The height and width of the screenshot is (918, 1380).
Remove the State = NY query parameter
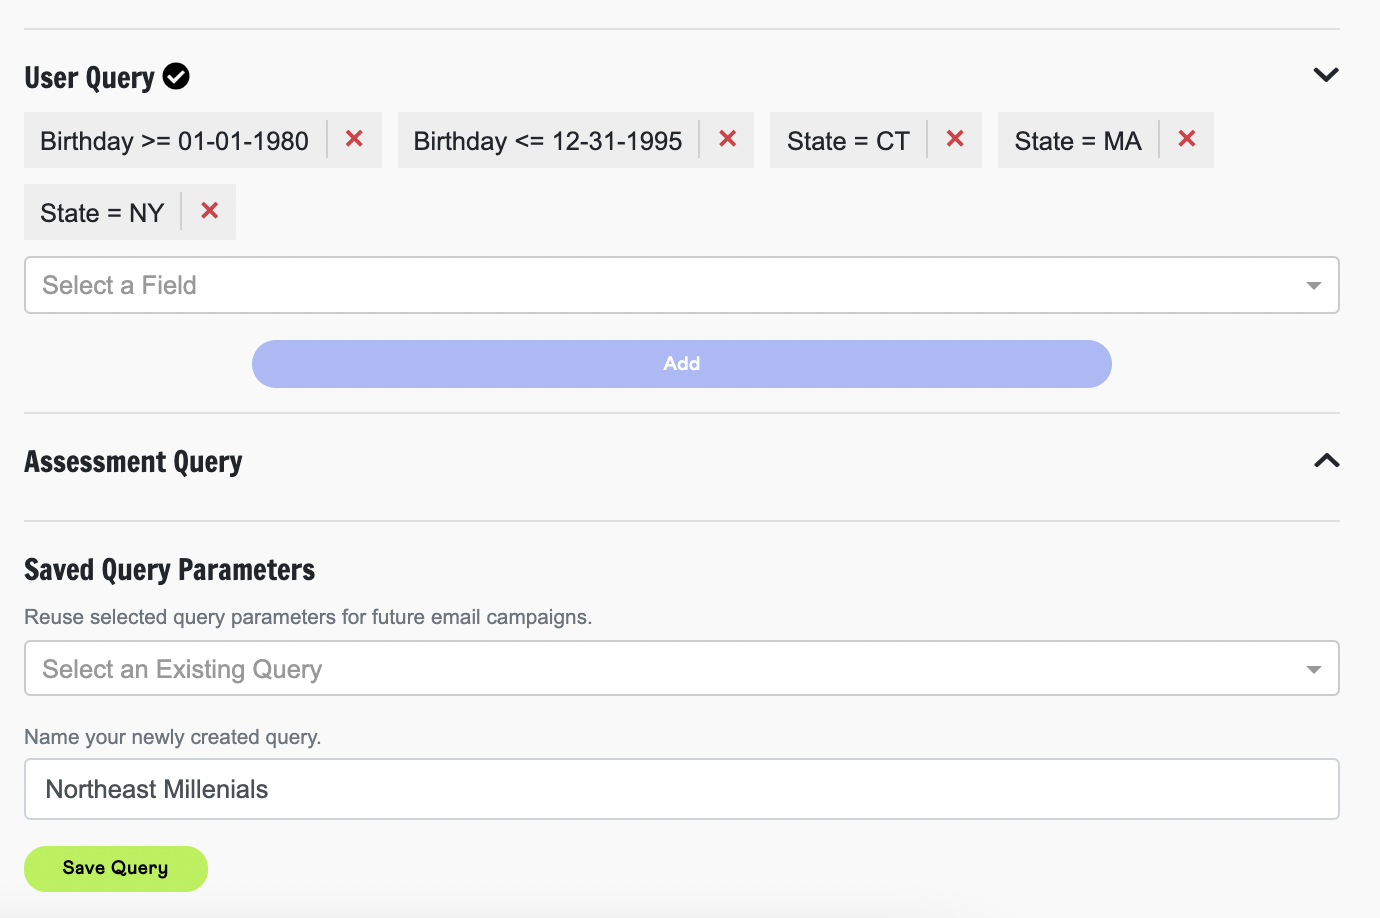[208, 211]
